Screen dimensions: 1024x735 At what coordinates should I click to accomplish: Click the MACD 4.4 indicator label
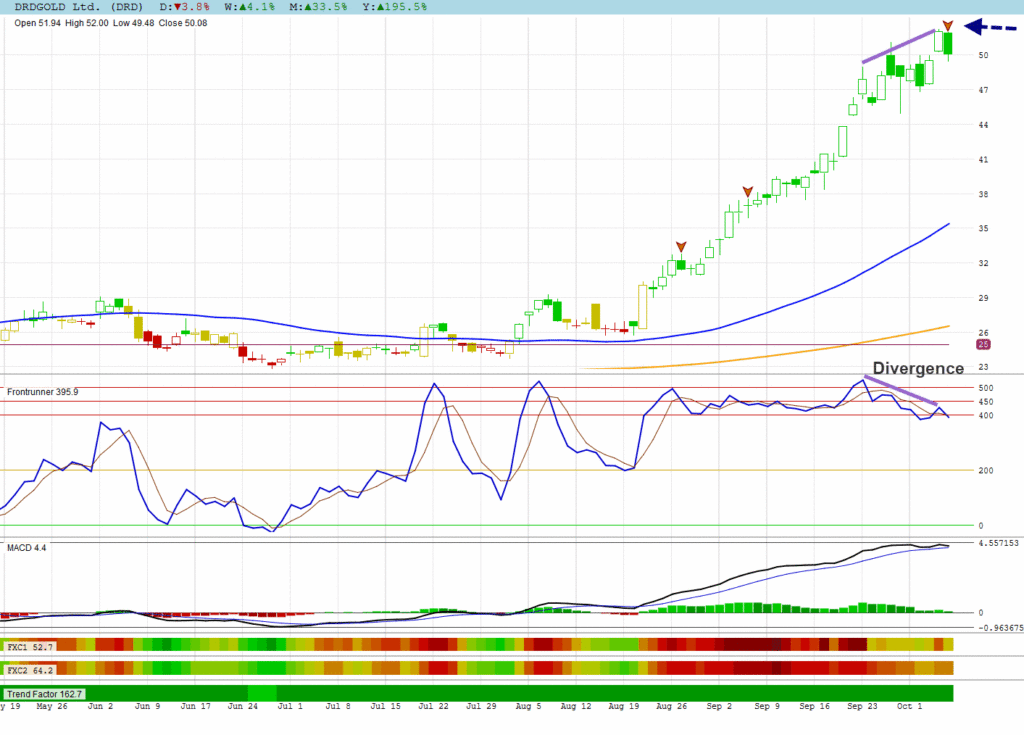coord(27,548)
